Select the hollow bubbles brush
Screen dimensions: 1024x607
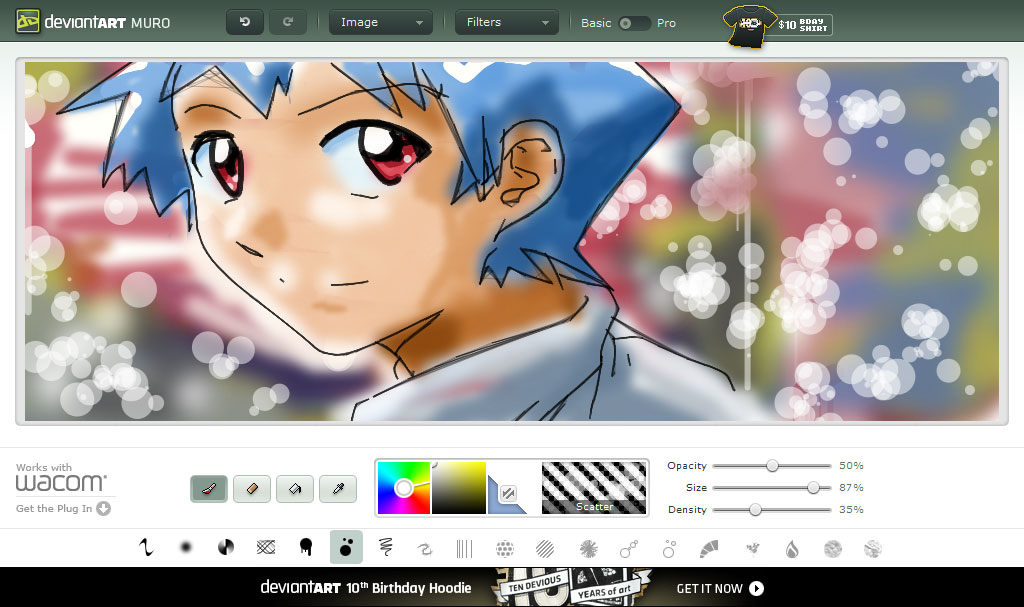pyautogui.click(x=669, y=549)
